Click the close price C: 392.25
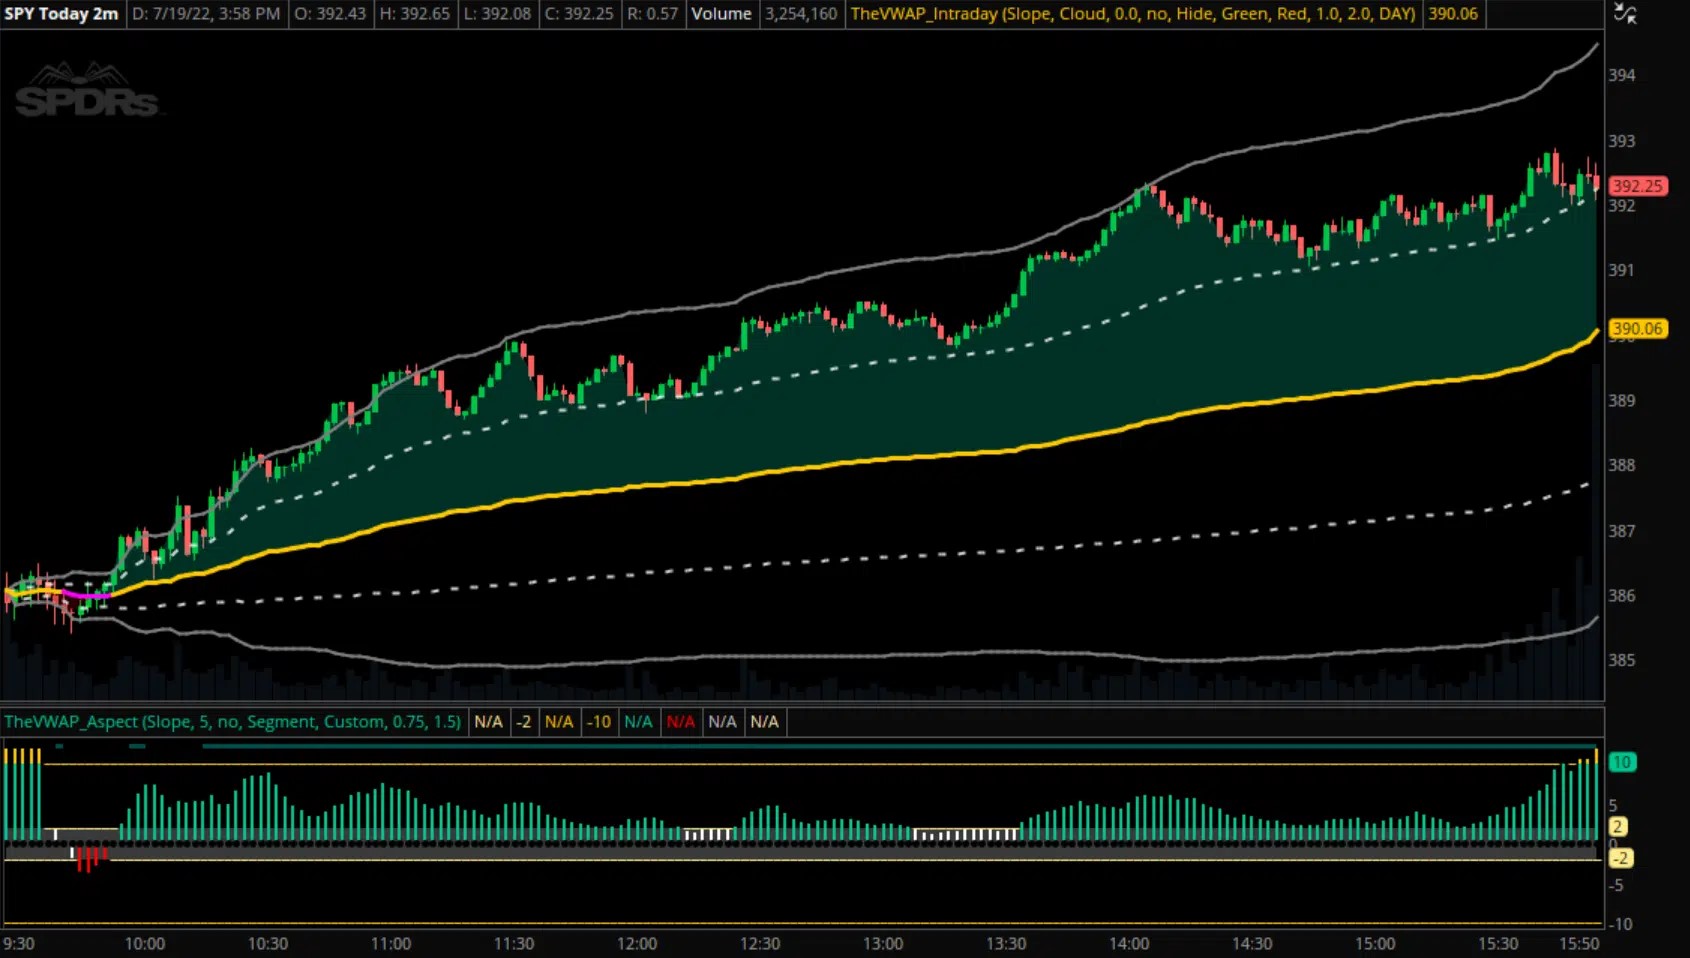Image resolution: width=1690 pixels, height=958 pixels. click(x=579, y=14)
